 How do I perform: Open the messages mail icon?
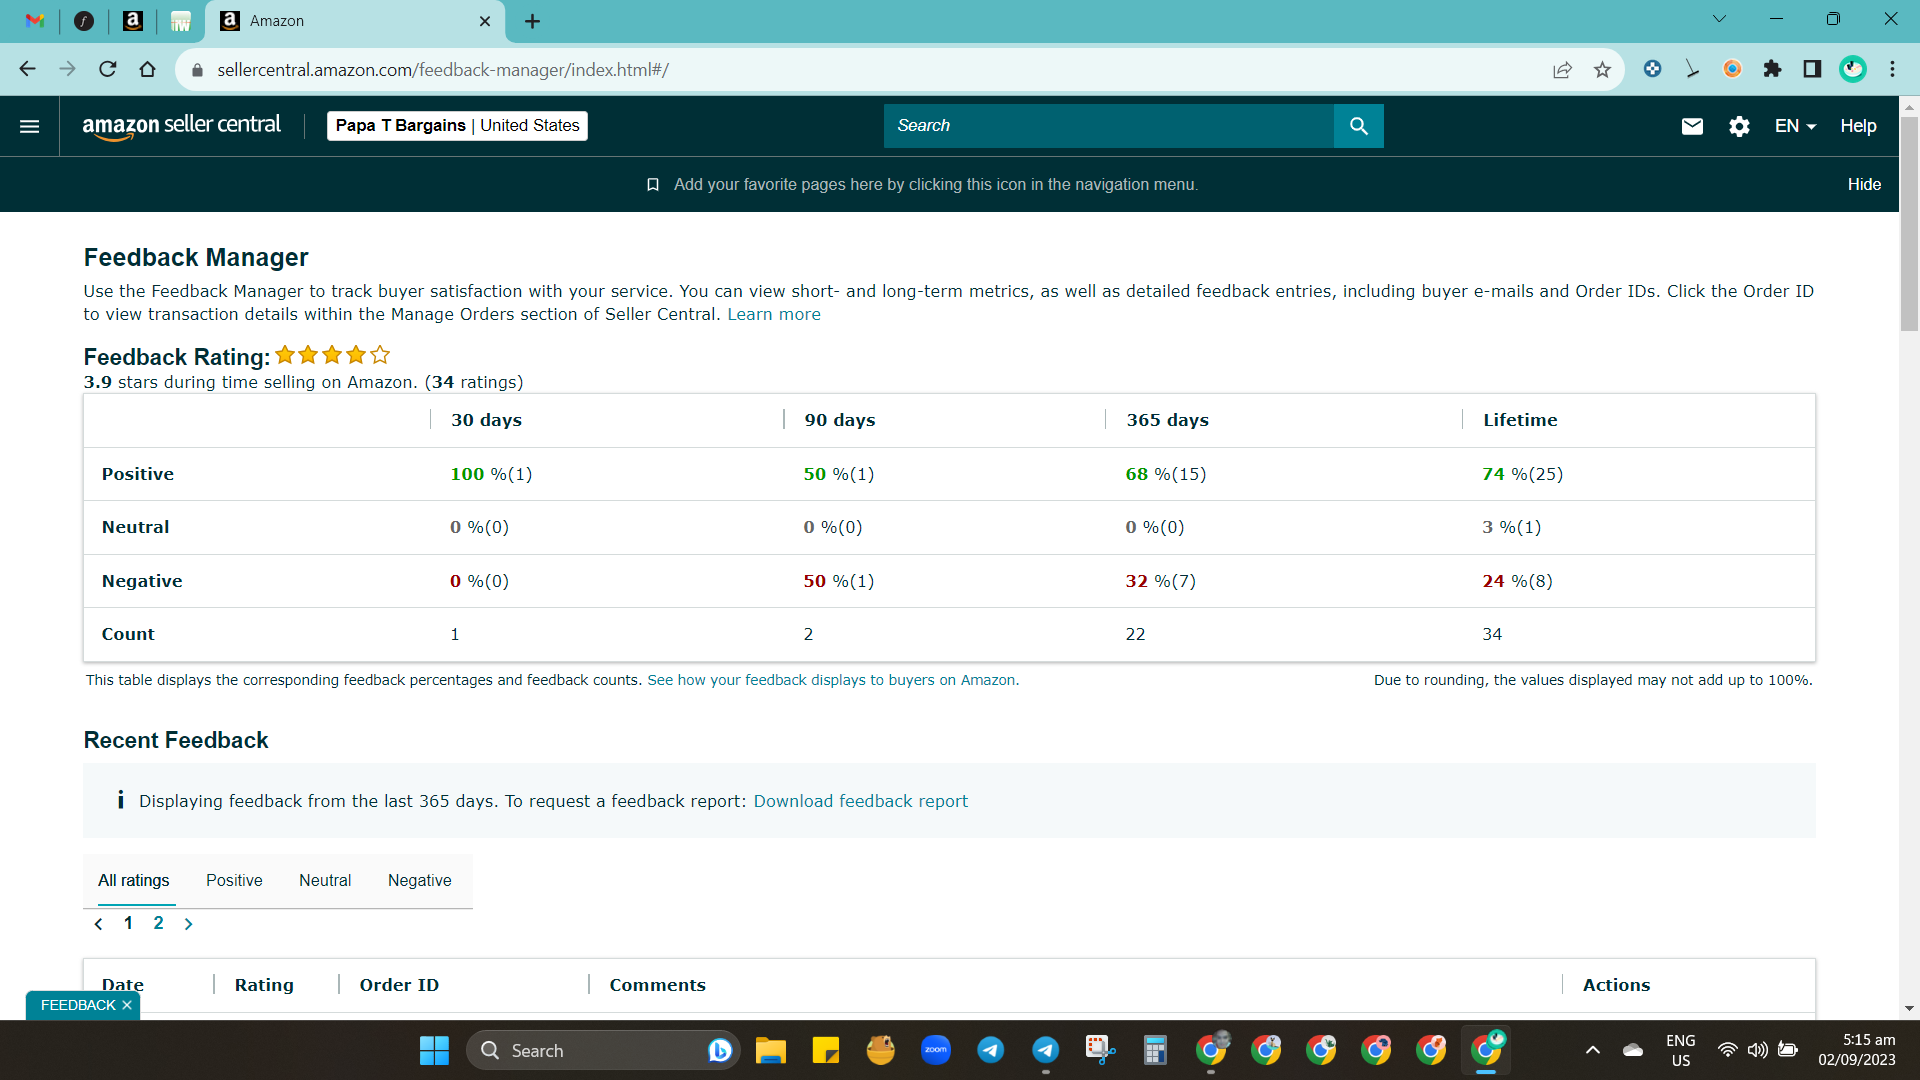pyautogui.click(x=1692, y=126)
